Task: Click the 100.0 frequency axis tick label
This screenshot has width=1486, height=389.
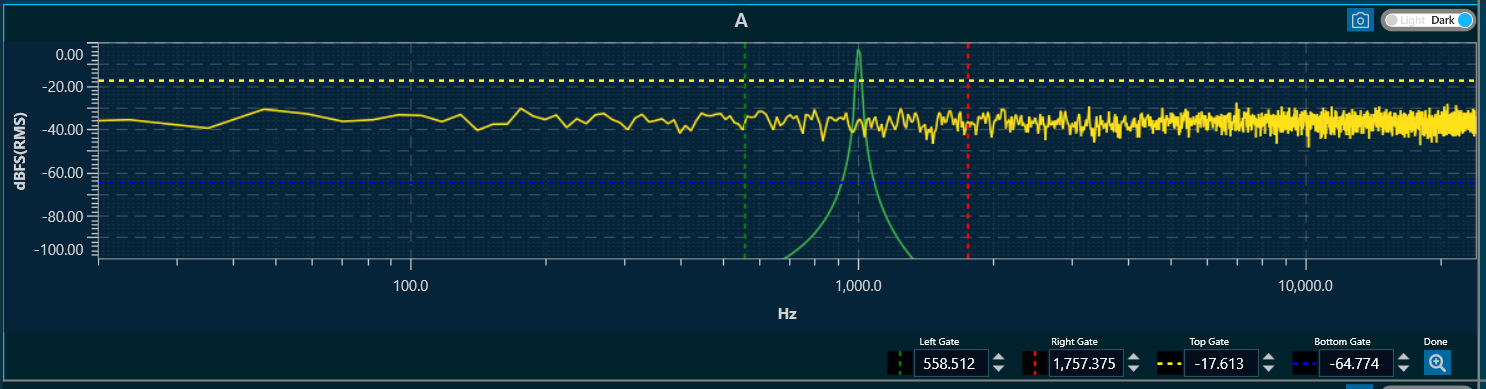Action: 411,285
